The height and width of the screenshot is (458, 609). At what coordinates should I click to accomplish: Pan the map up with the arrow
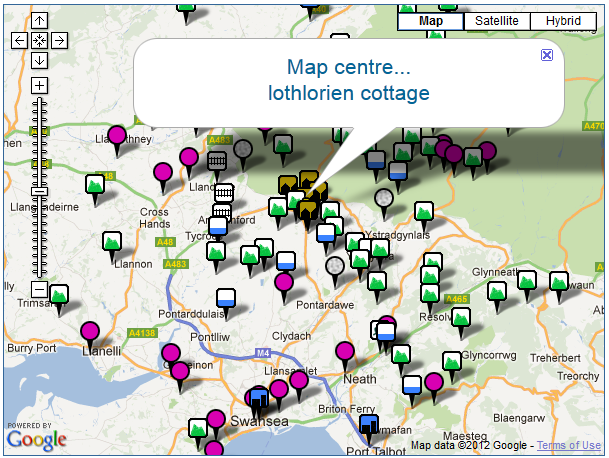(x=39, y=21)
